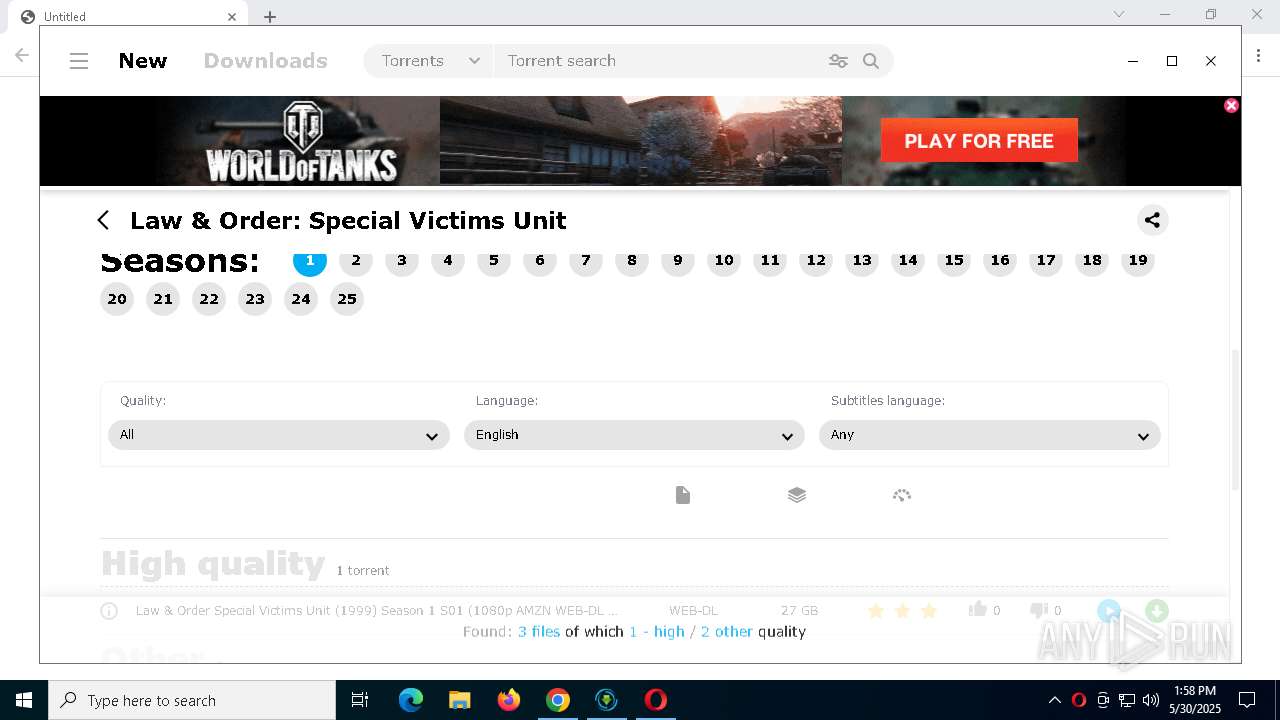Click the World of Tanks banner logo
Viewport: 1280px width, 720px height.
tap(302, 141)
